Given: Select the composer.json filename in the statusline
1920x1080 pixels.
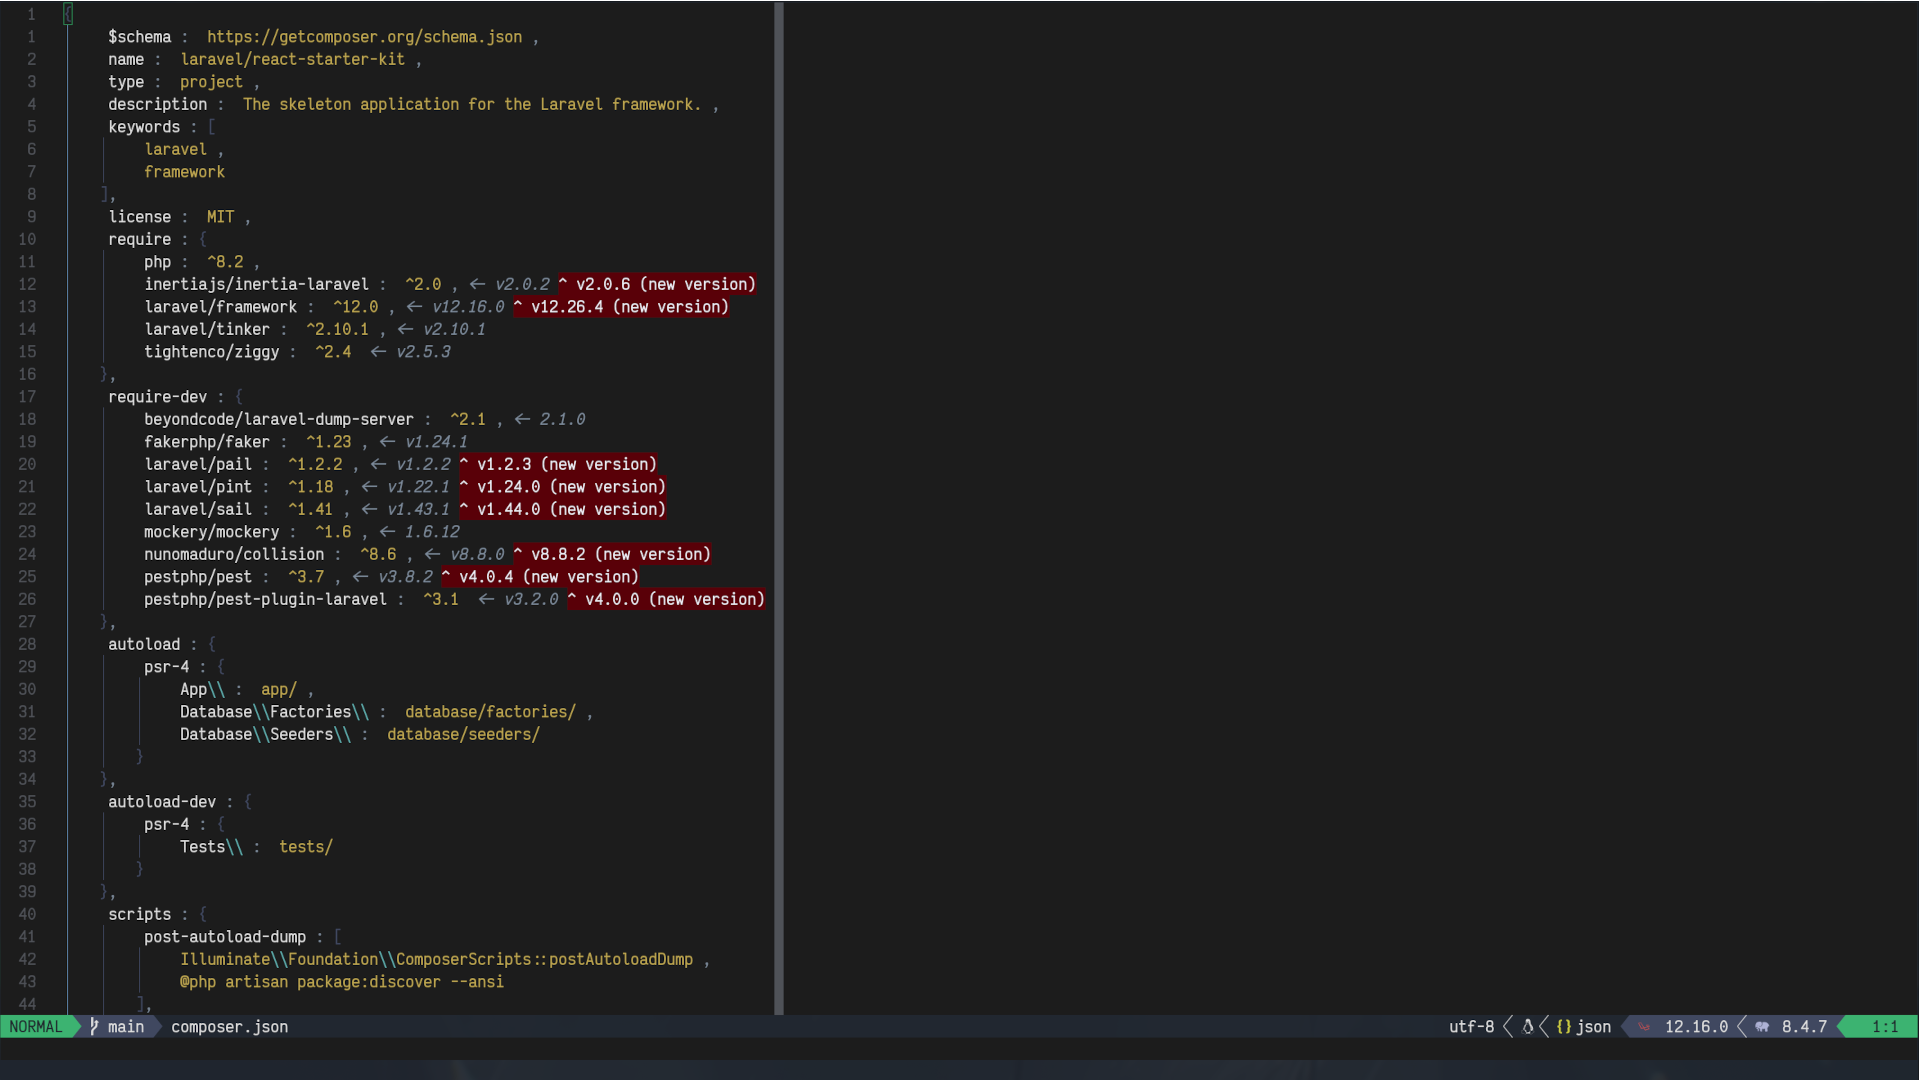Looking at the screenshot, I should pos(229,1027).
